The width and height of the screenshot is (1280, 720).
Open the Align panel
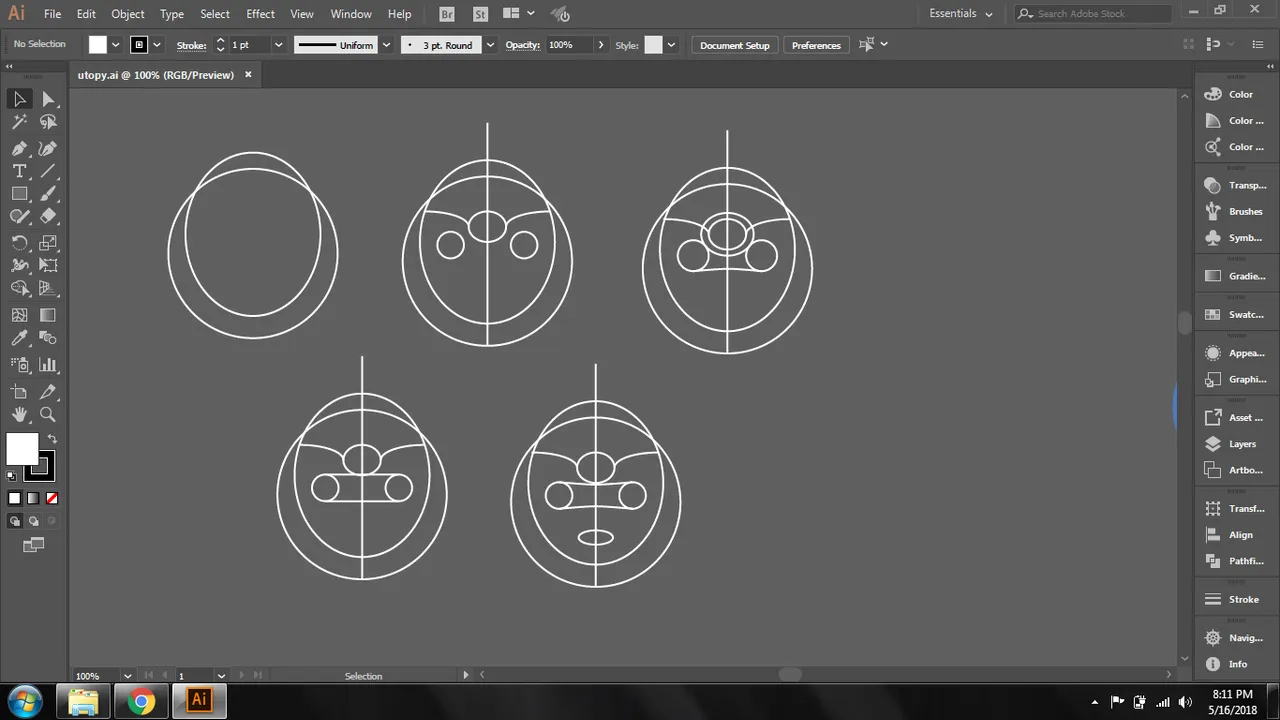coord(1233,535)
